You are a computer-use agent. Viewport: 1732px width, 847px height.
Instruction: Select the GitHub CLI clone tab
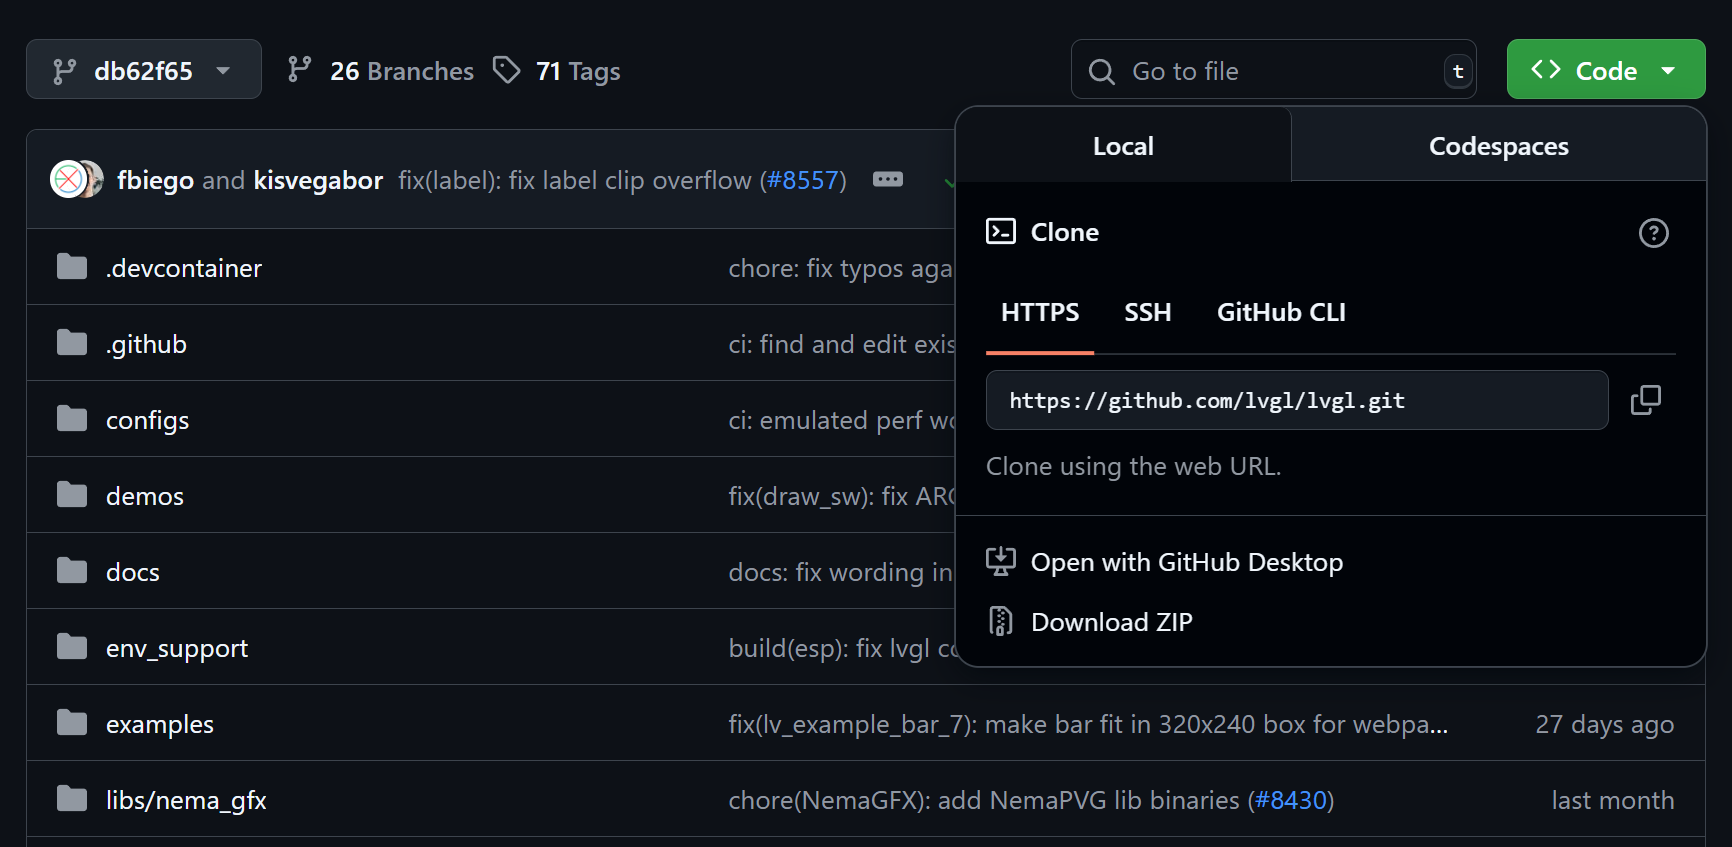pyautogui.click(x=1281, y=312)
